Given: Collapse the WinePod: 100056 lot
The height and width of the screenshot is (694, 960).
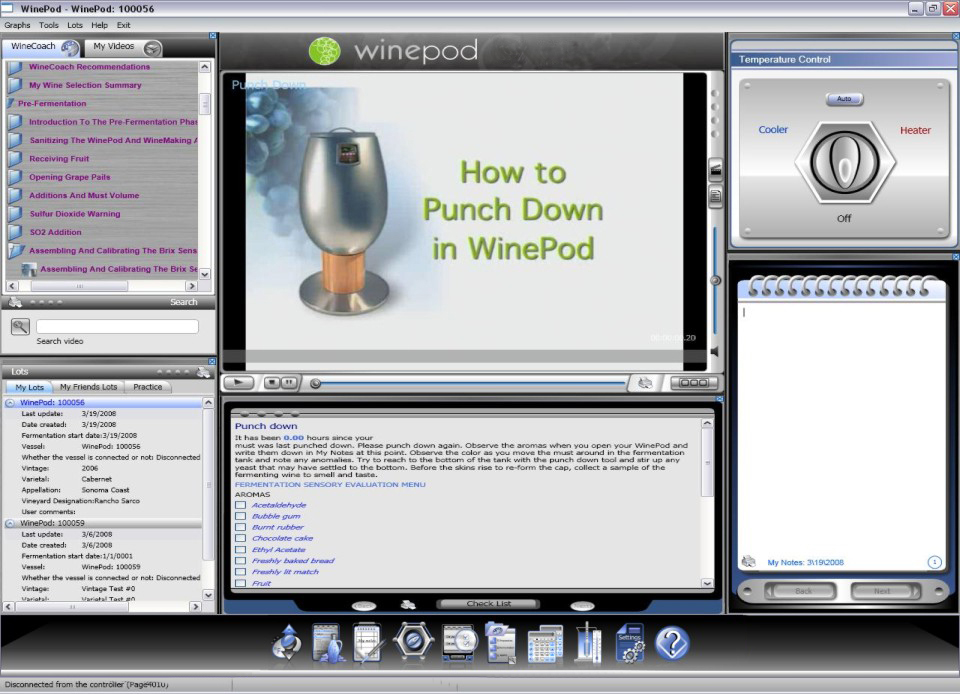Looking at the screenshot, I should tap(10, 403).
